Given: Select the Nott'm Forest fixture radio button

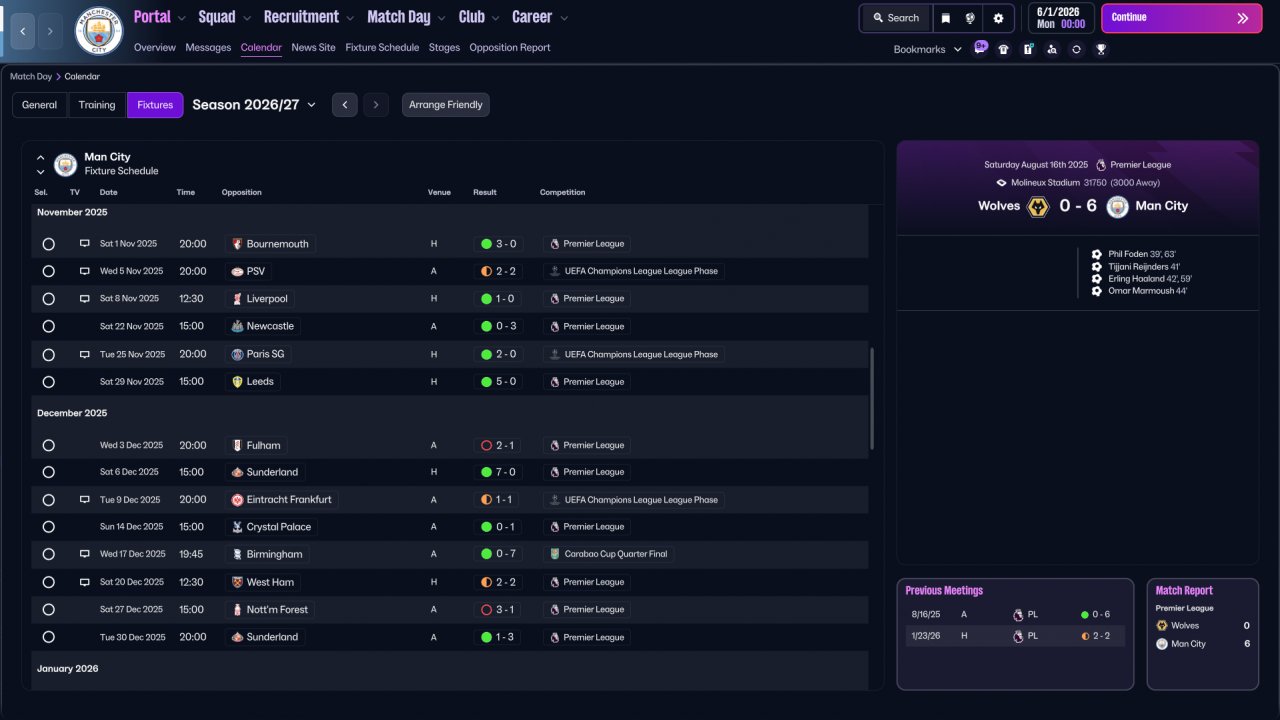Looking at the screenshot, I should point(48,609).
